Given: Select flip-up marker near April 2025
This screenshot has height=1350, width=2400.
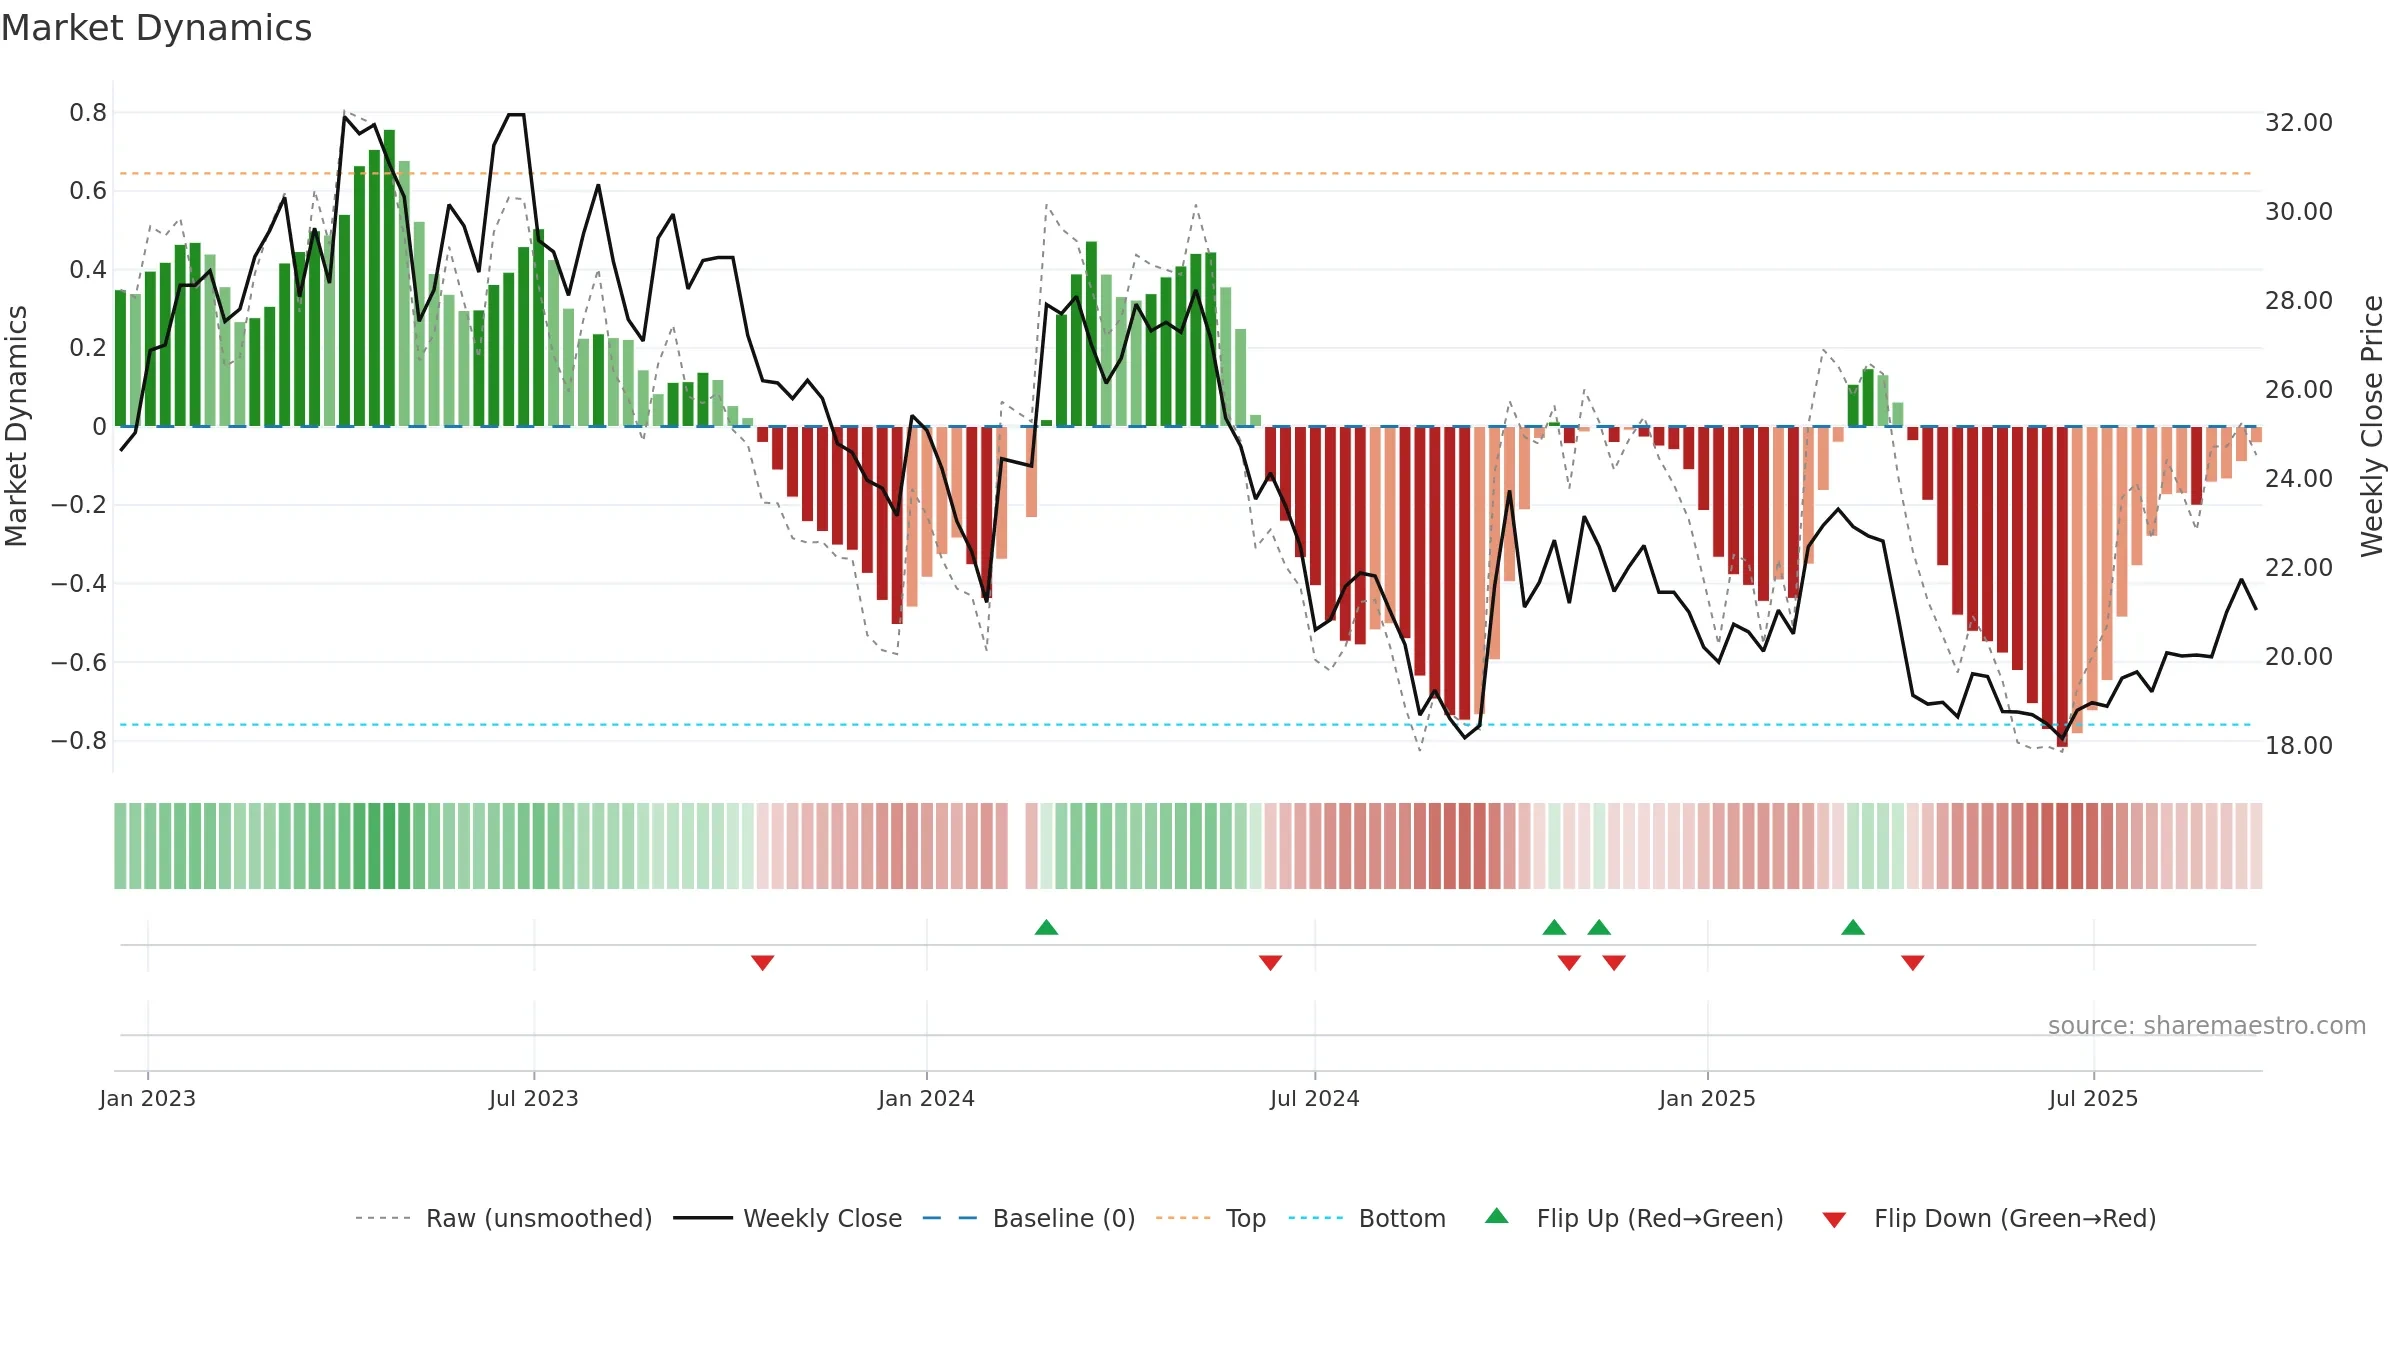Looking at the screenshot, I should pyautogui.click(x=1853, y=927).
